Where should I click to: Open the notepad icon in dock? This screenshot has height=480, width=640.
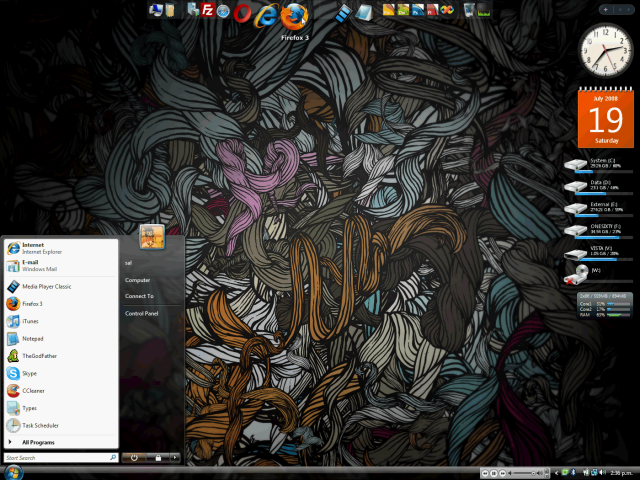click(363, 13)
